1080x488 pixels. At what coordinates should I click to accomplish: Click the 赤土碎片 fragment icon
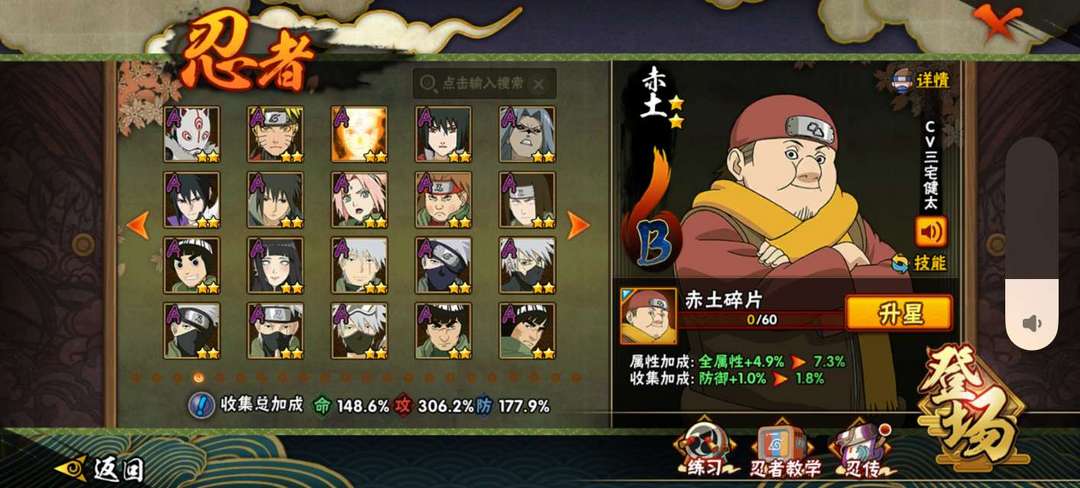[x=647, y=316]
